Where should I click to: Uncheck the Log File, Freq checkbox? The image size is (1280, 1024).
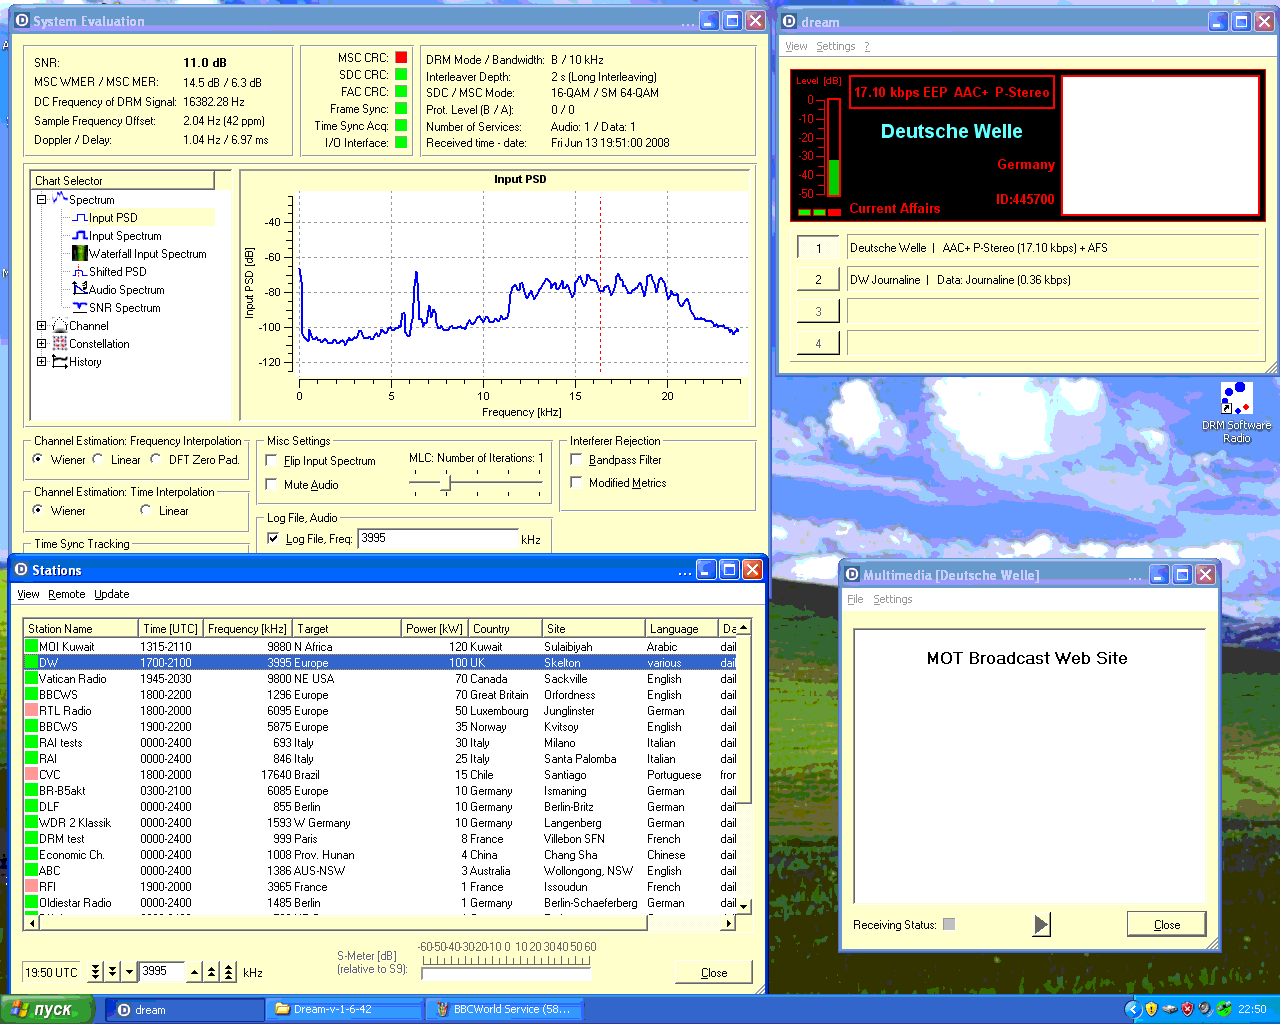coord(273,538)
